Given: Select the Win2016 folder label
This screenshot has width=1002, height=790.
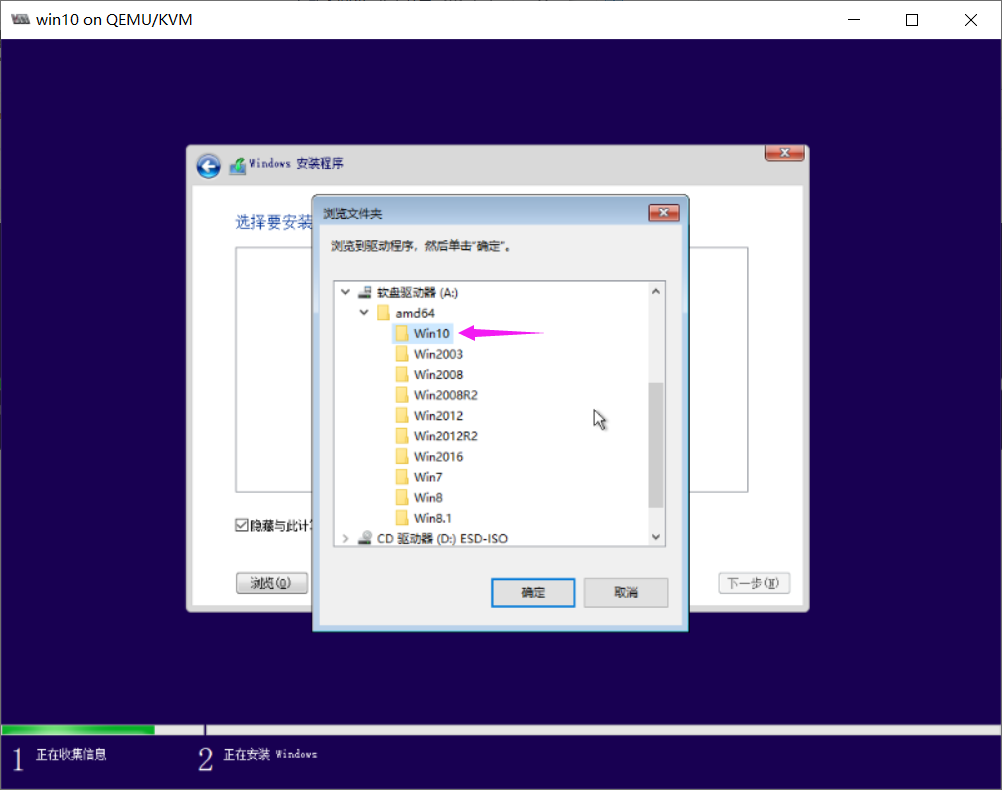Looking at the screenshot, I should pos(438,456).
